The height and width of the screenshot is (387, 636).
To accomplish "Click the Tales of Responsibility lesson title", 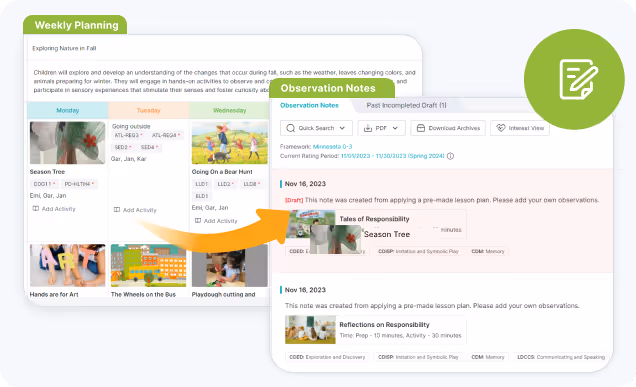I will pos(374,219).
